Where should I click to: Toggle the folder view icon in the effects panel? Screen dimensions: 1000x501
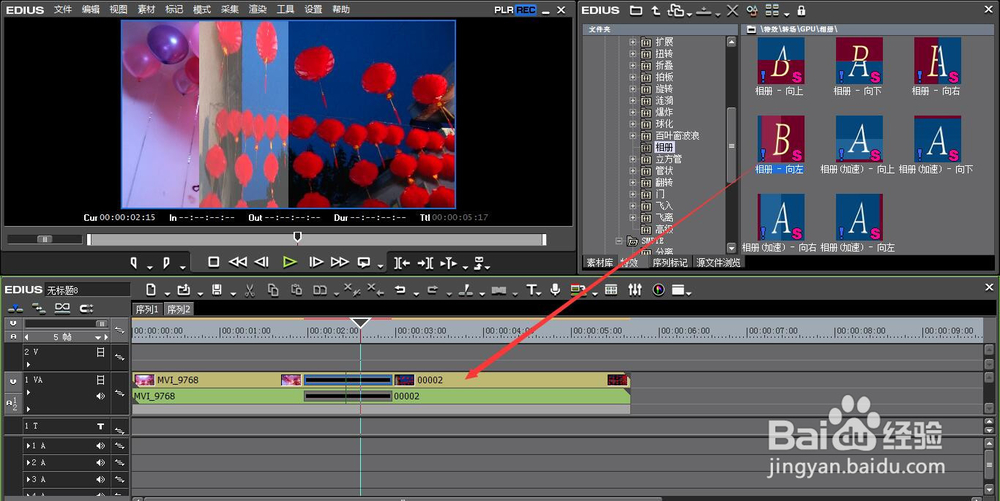(636, 10)
